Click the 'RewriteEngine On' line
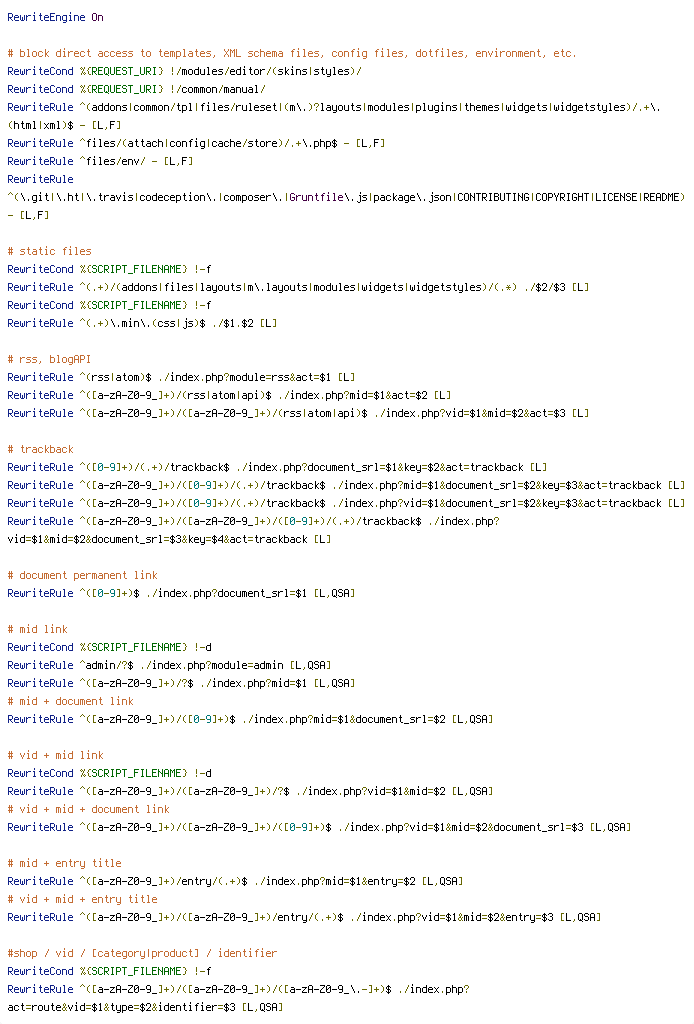The image size is (694, 1024). click(55, 18)
